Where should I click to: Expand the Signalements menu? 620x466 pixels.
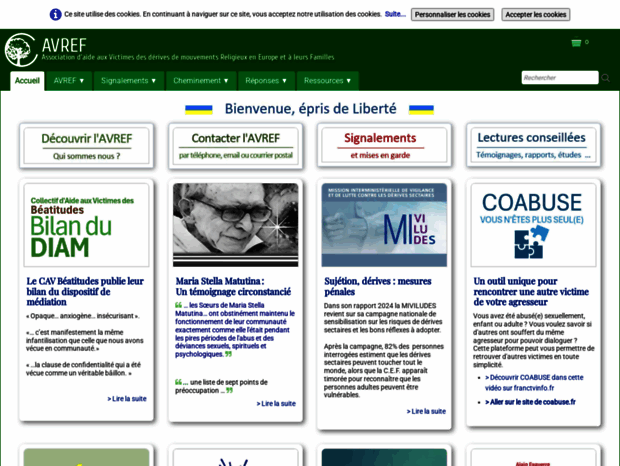click(129, 81)
